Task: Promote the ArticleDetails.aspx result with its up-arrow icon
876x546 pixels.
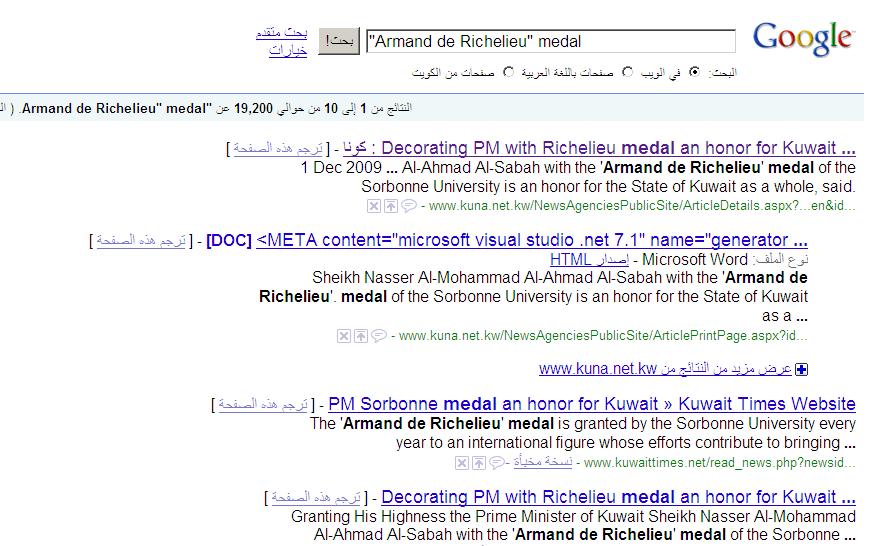Action: click(391, 206)
